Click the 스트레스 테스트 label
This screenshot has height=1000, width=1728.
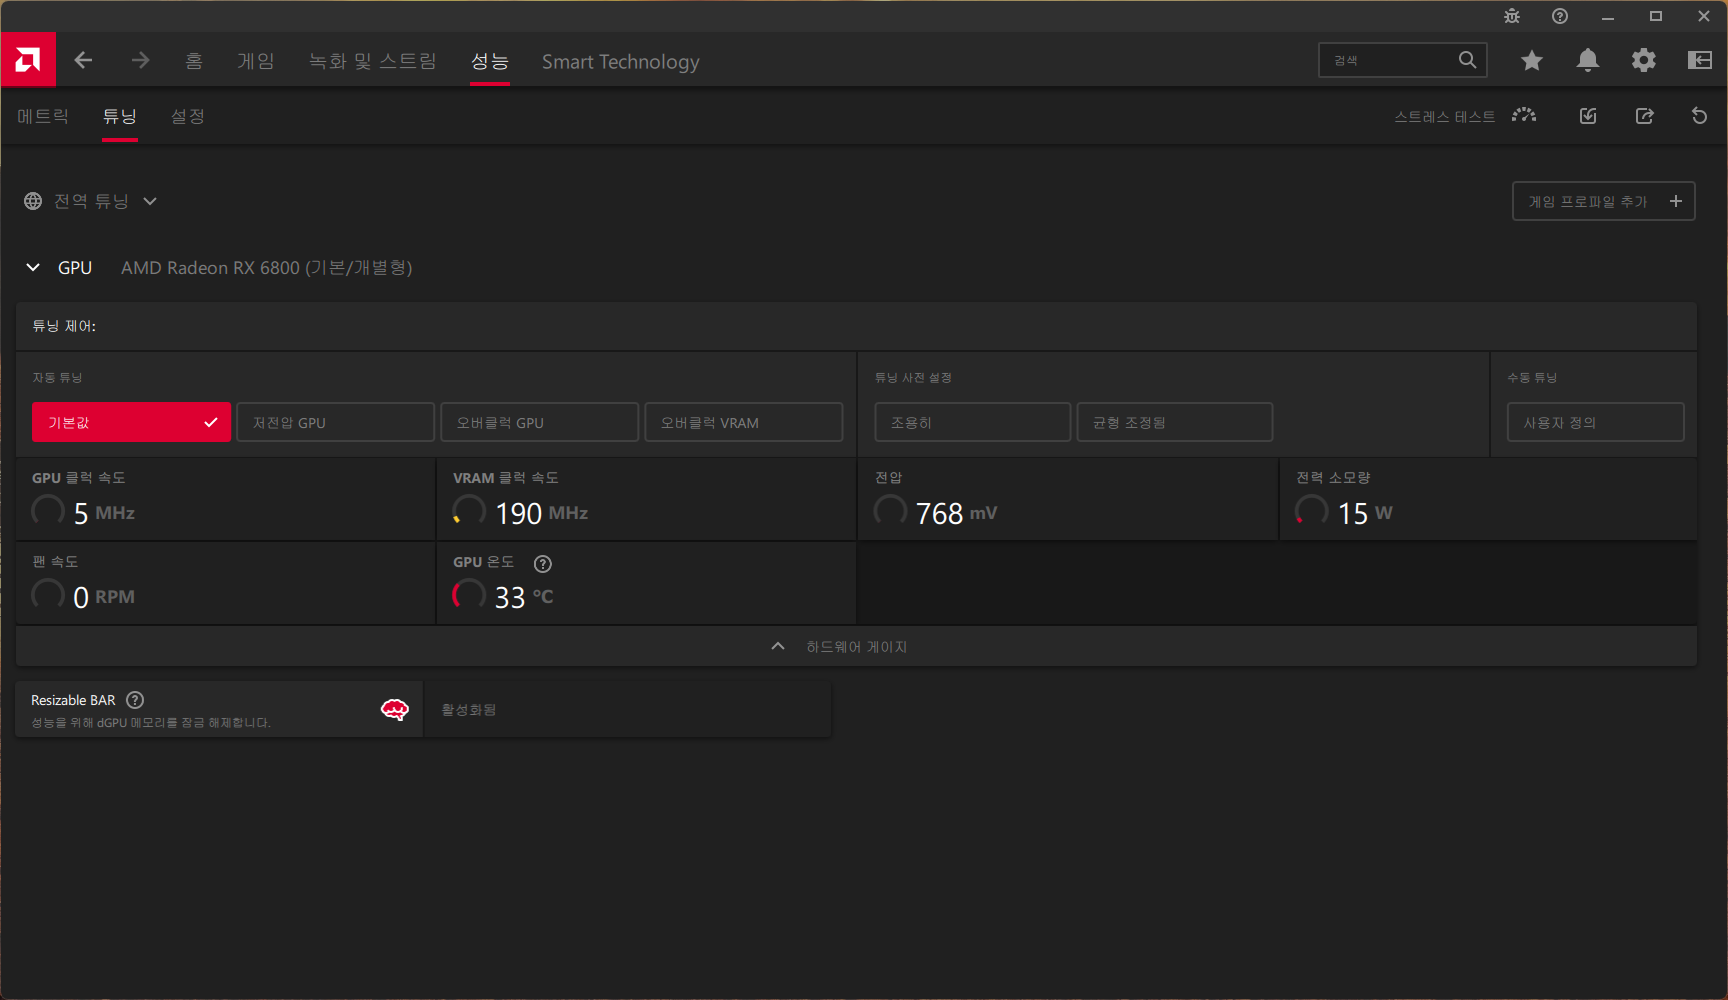pyautogui.click(x=1444, y=116)
